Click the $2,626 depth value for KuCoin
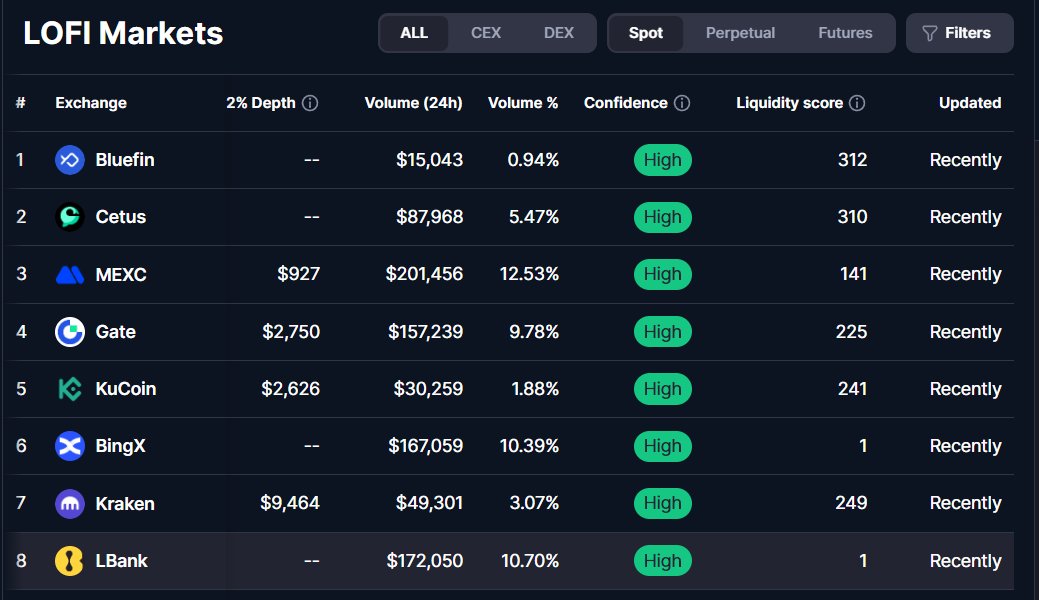The height and width of the screenshot is (600, 1039). pos(290,389)
